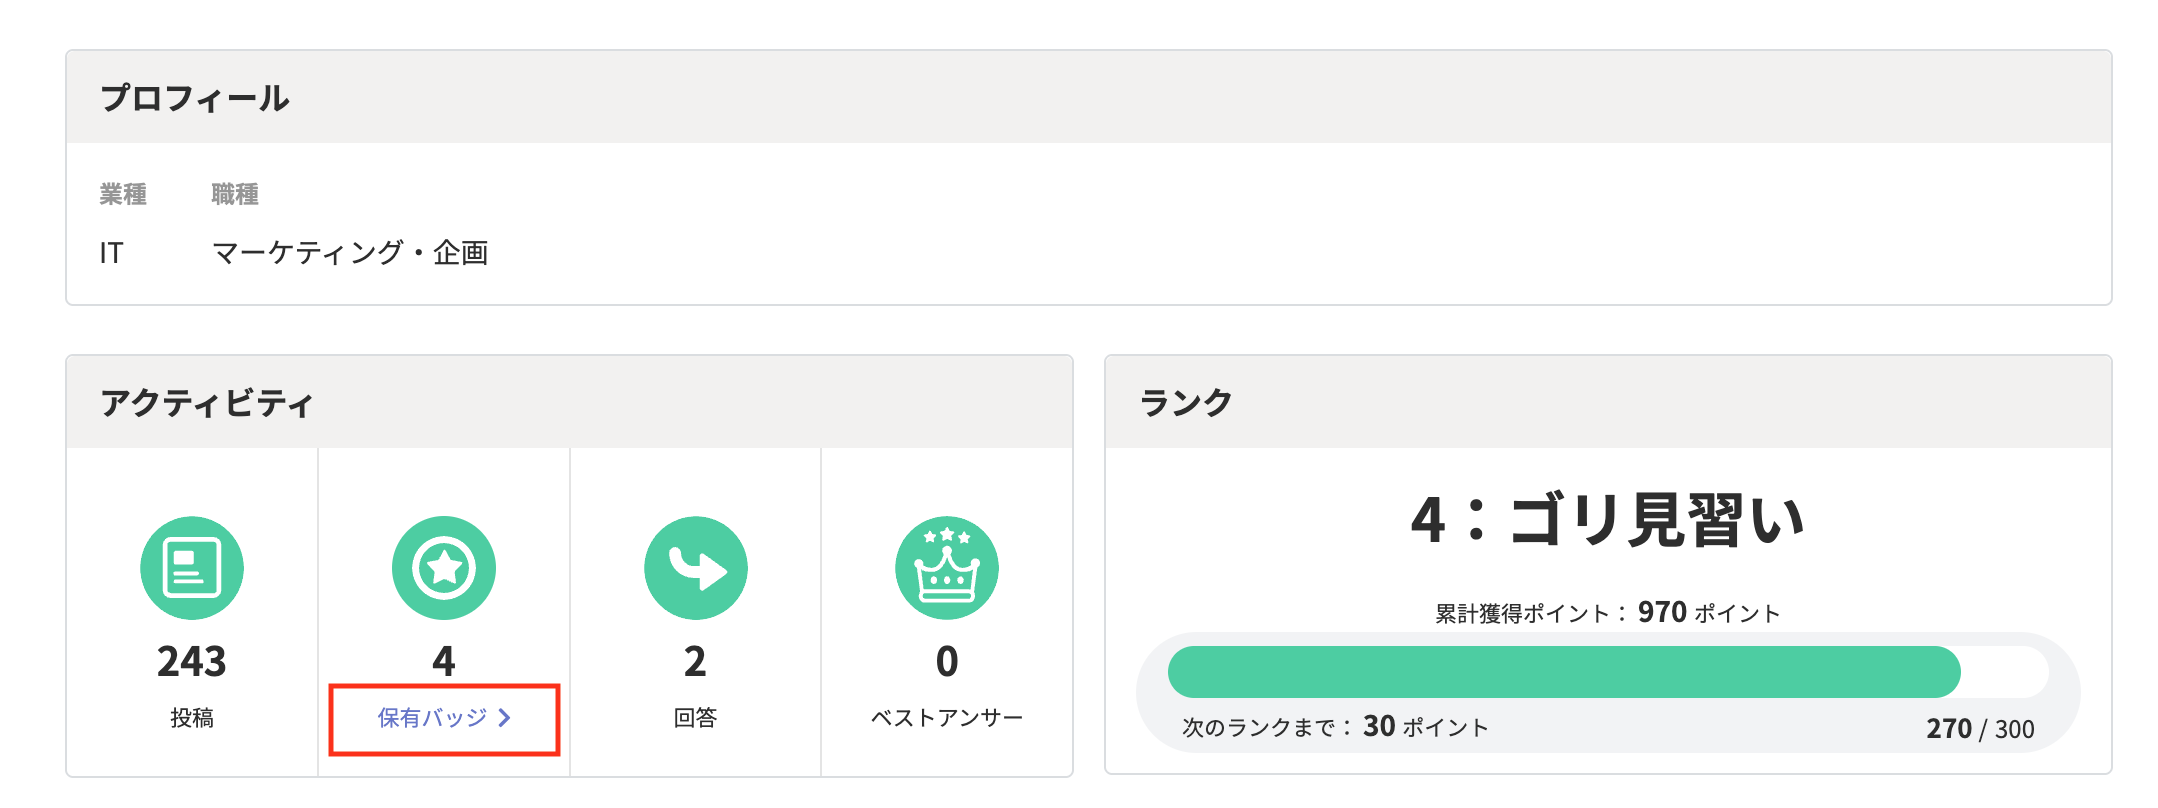This screenshot has width=2158, height=808.
Task: Click the ベストアンサー count of 0
Action: [947, 662]
